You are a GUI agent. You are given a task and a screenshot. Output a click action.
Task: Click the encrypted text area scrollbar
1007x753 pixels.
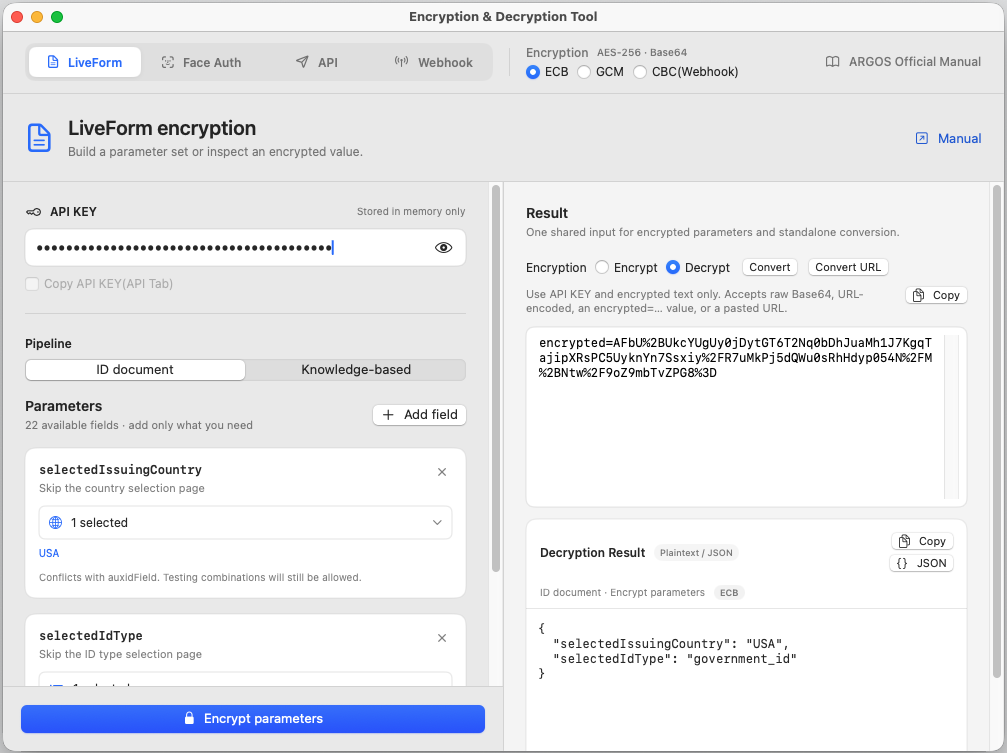[951, 416]
